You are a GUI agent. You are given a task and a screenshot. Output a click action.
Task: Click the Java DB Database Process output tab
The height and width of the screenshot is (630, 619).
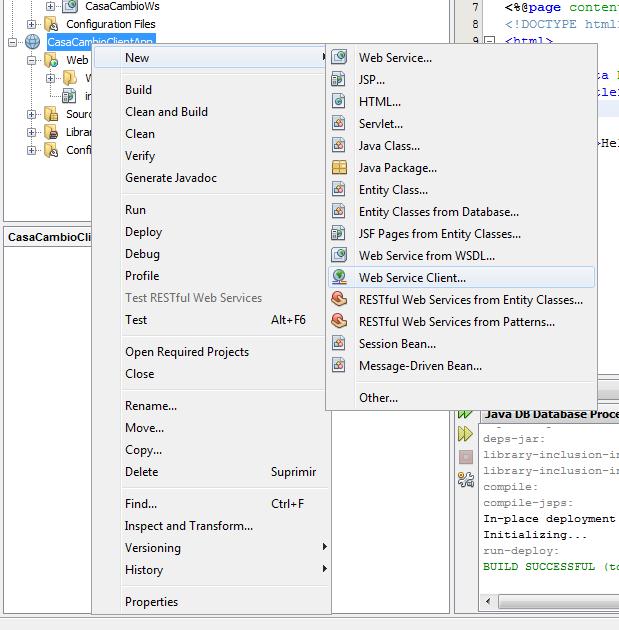point(552,414)
